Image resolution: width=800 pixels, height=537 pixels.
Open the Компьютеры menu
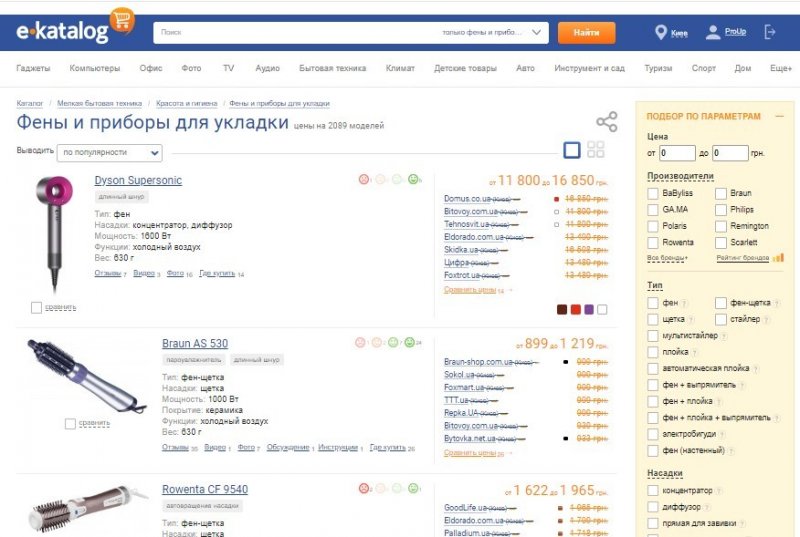point(95,68)
